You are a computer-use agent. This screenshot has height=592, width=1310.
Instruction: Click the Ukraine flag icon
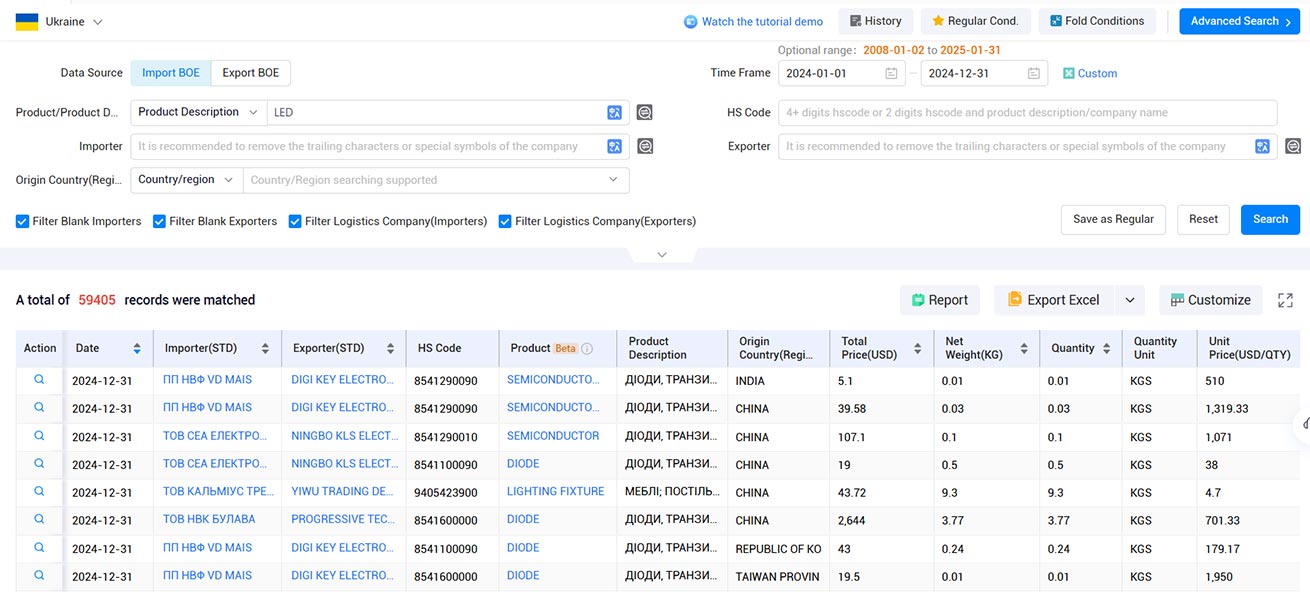tap(27, 21)
